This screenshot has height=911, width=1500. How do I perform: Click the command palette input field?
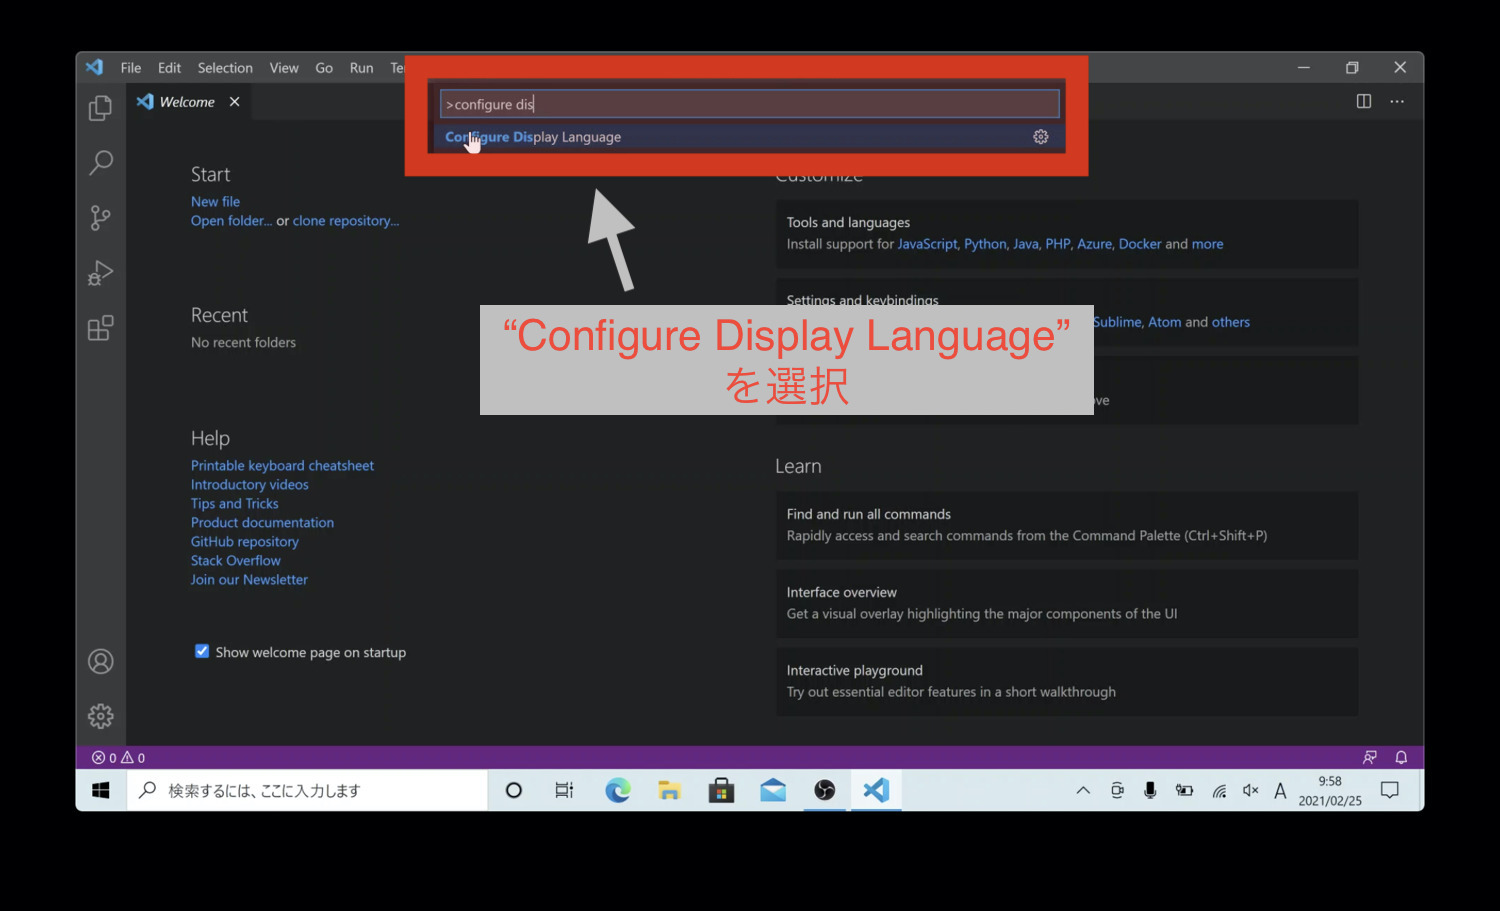(x=749, y=104)
